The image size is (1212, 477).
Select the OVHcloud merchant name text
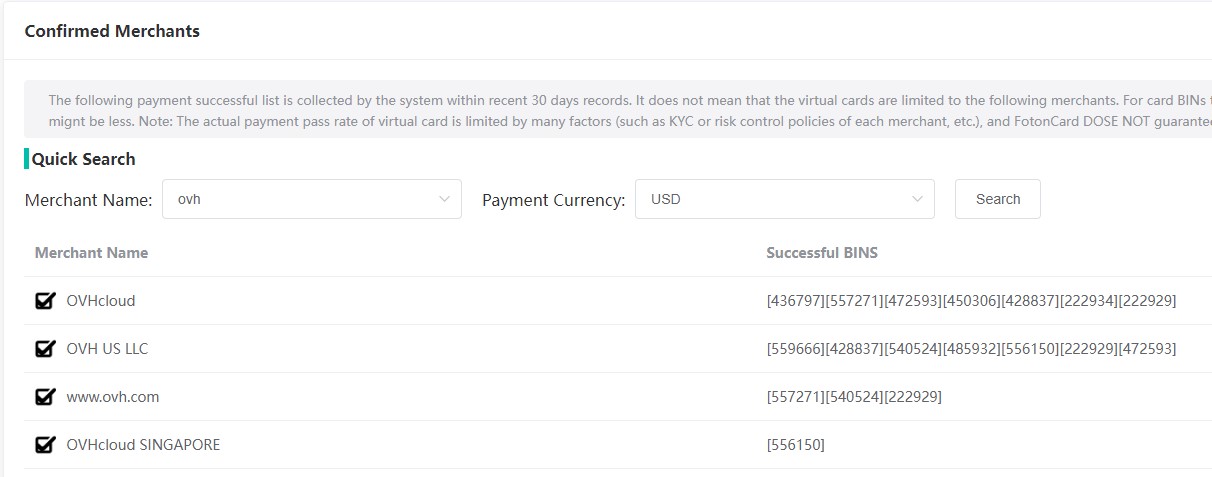coord(101,300)
